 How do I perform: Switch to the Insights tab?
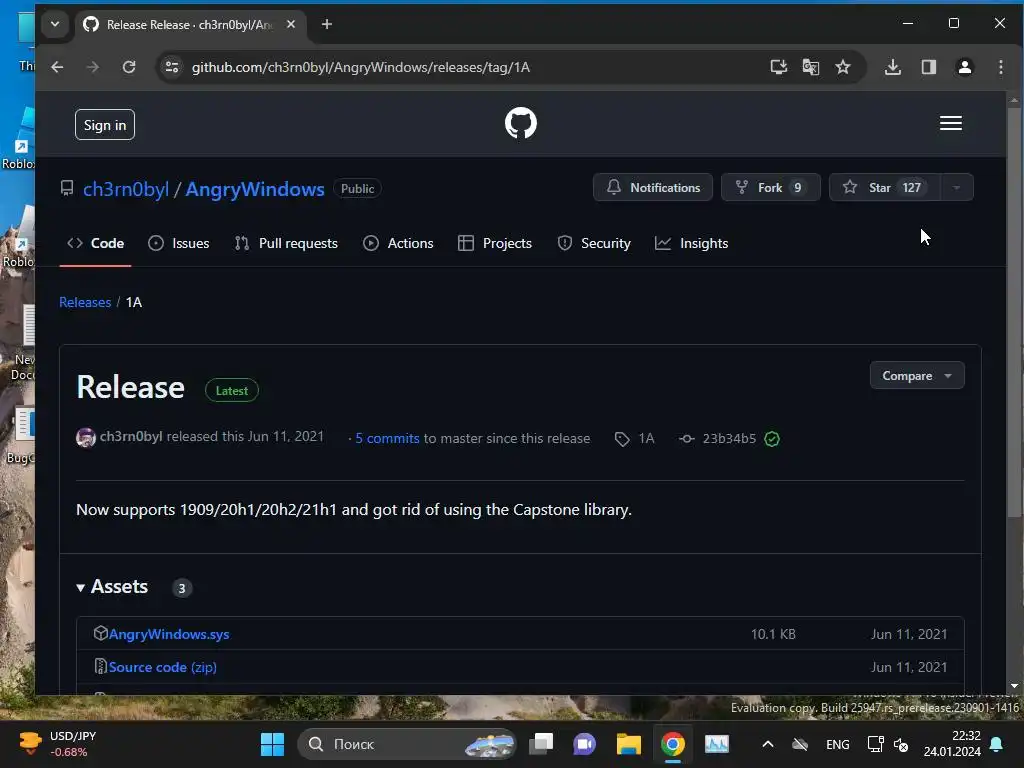(x=692, y=243)
